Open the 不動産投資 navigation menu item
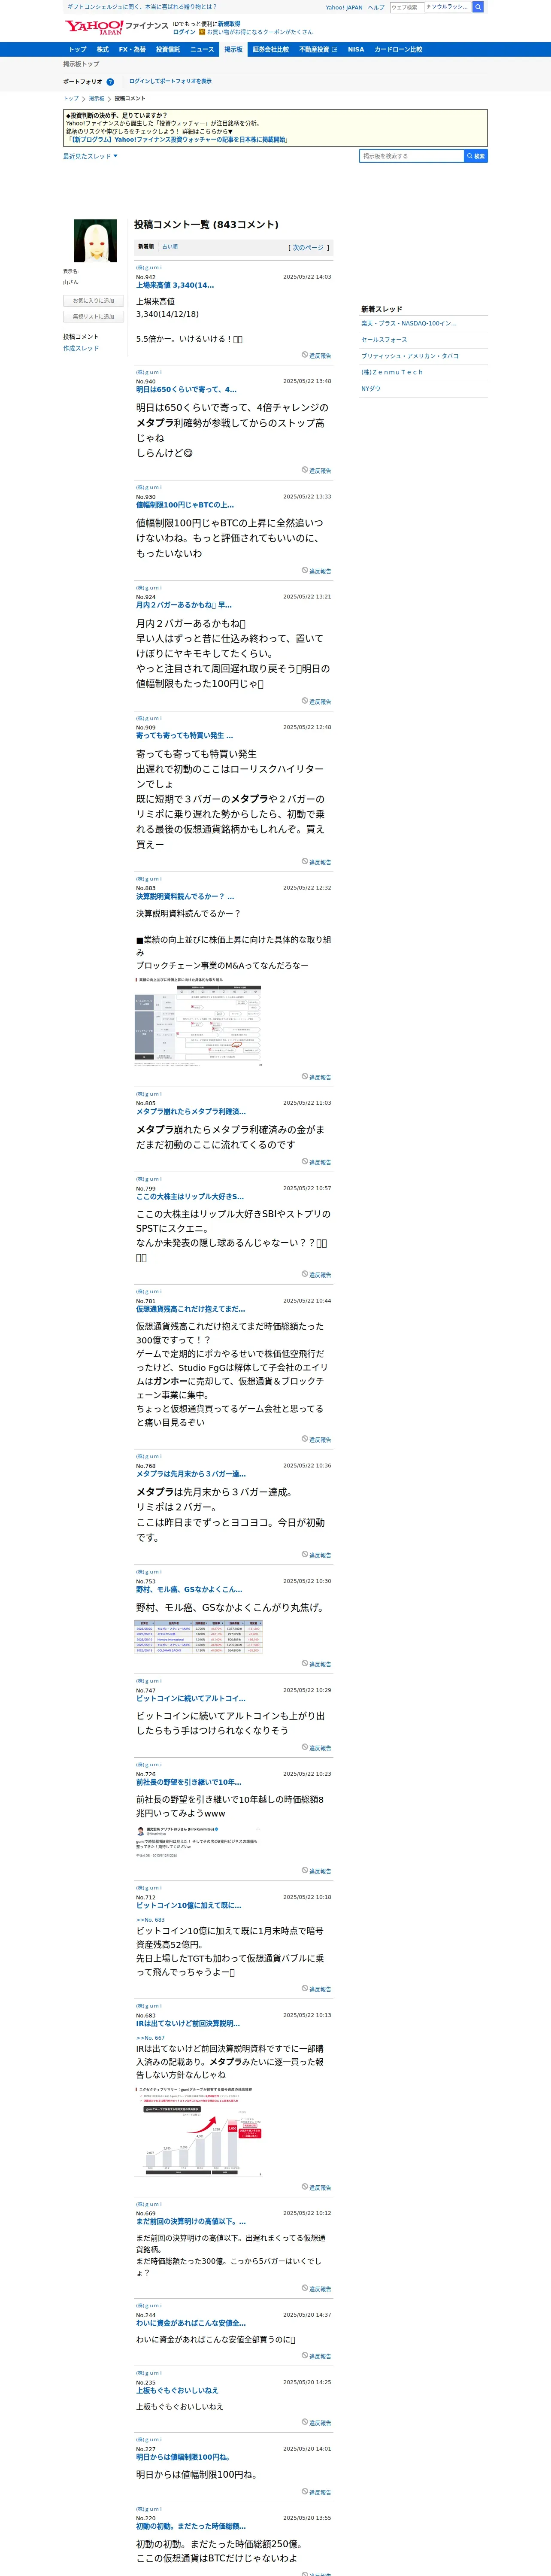 (318, 49)
